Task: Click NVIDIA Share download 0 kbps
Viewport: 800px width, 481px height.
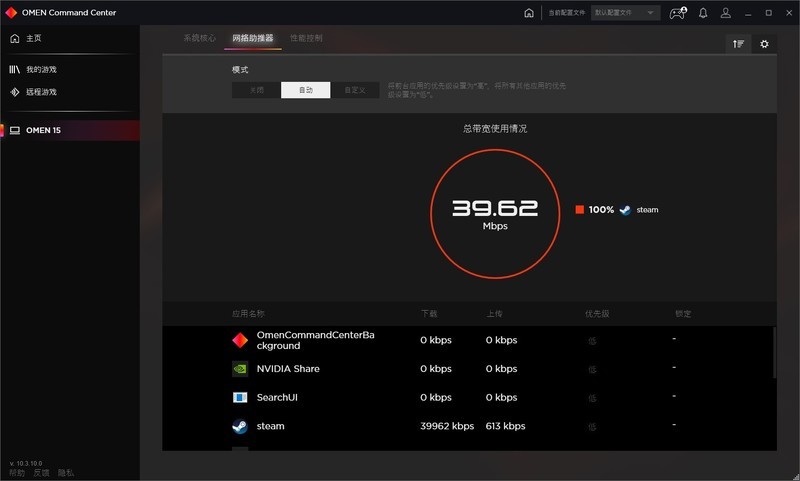Action: (x=436, y=369)
